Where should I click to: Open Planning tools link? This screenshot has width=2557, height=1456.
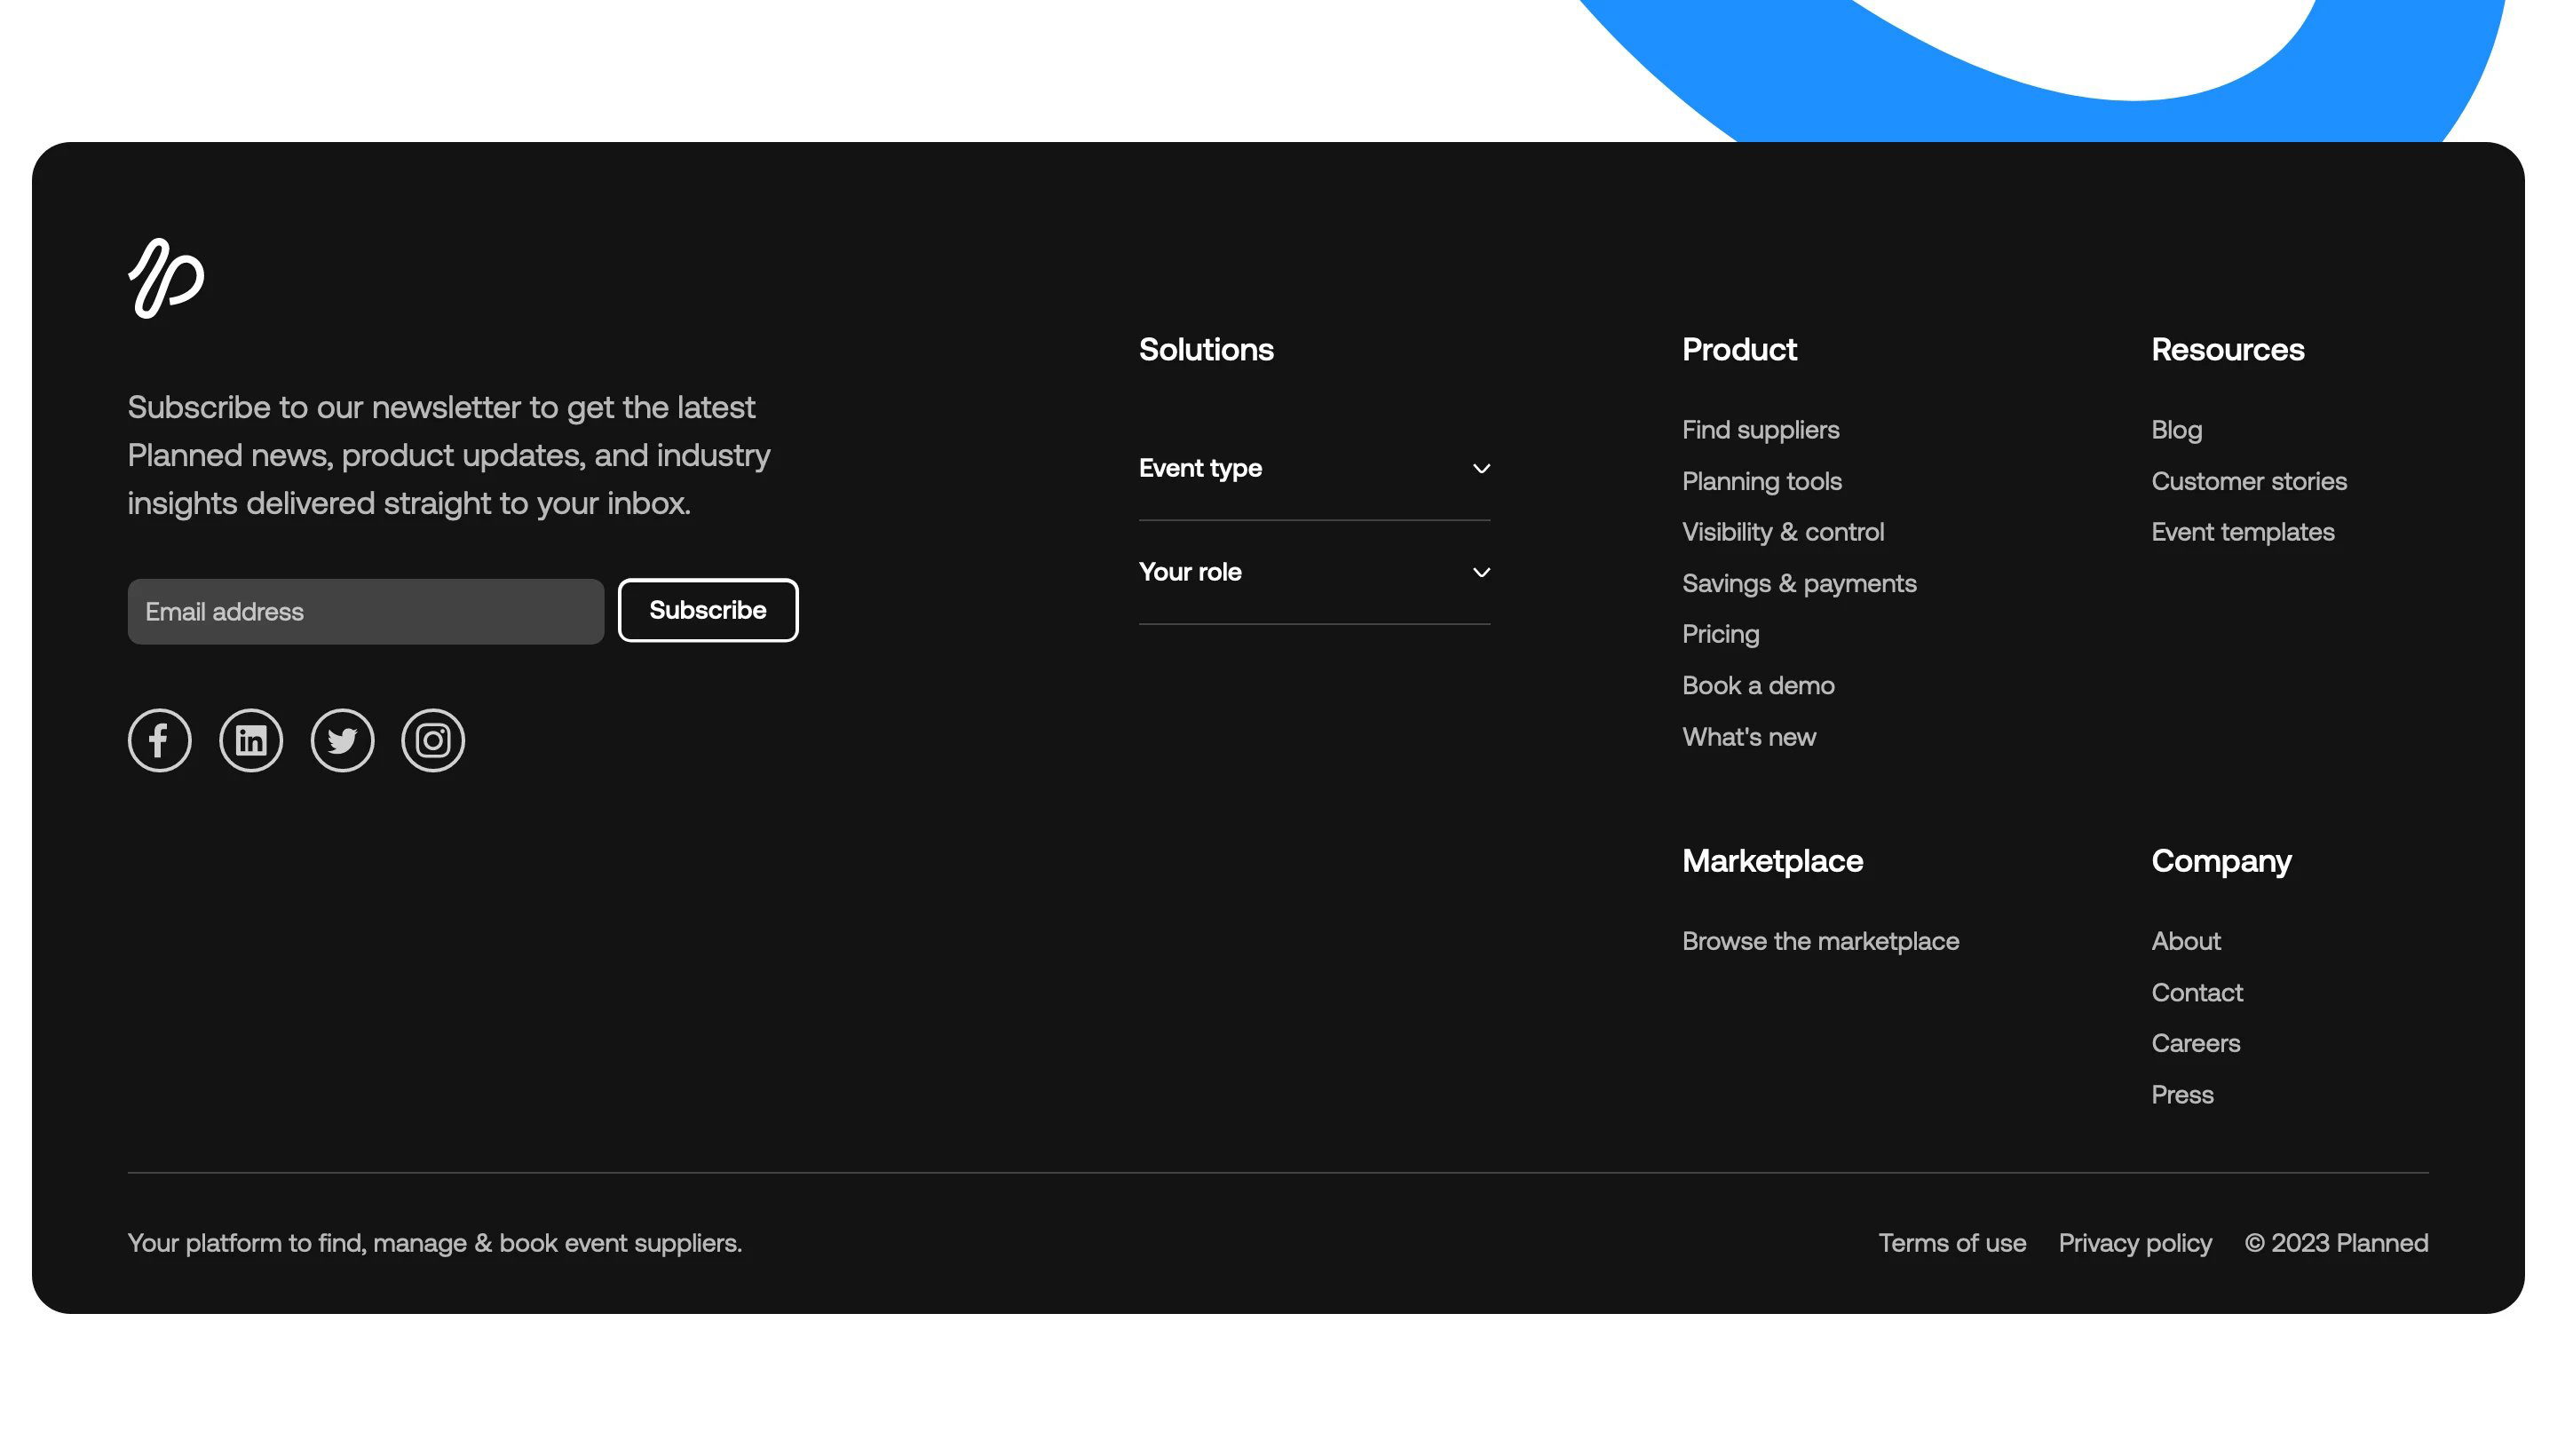1761,481
